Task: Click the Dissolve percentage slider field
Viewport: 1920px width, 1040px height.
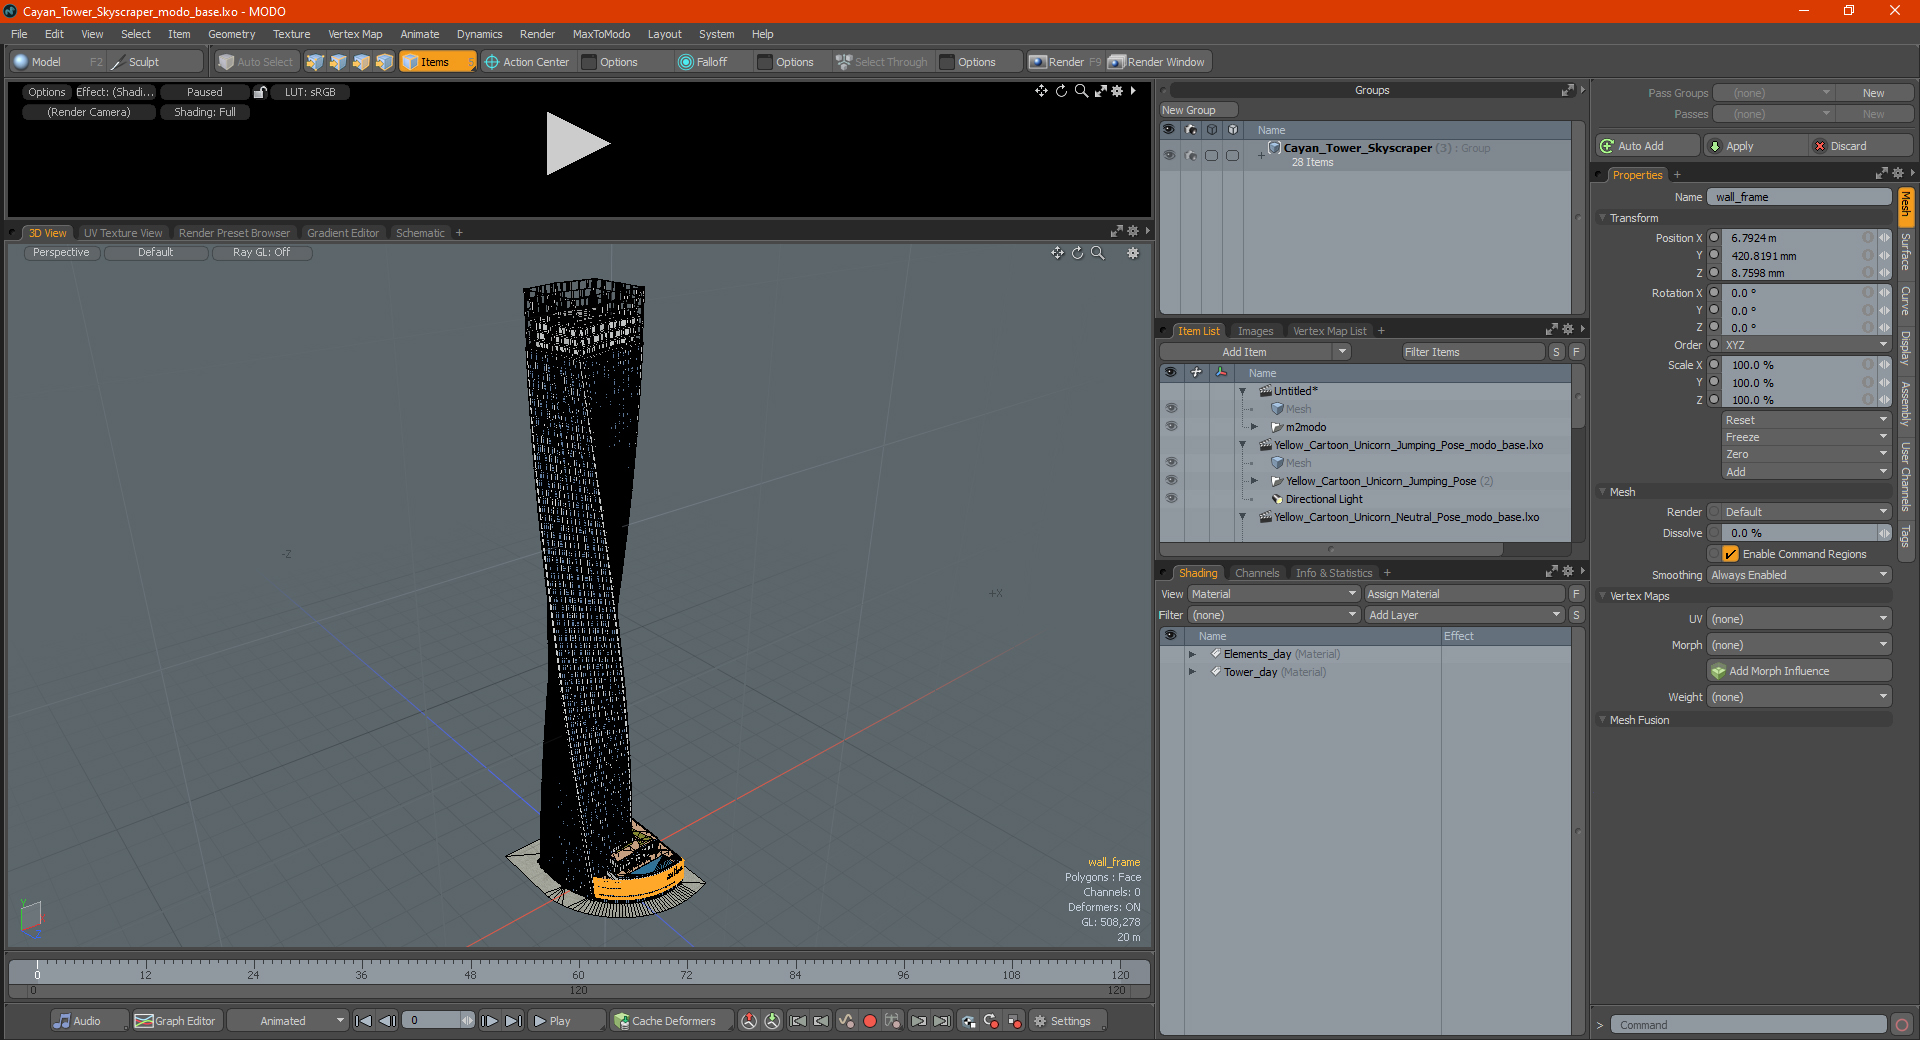Action: tap(1800, 533)
